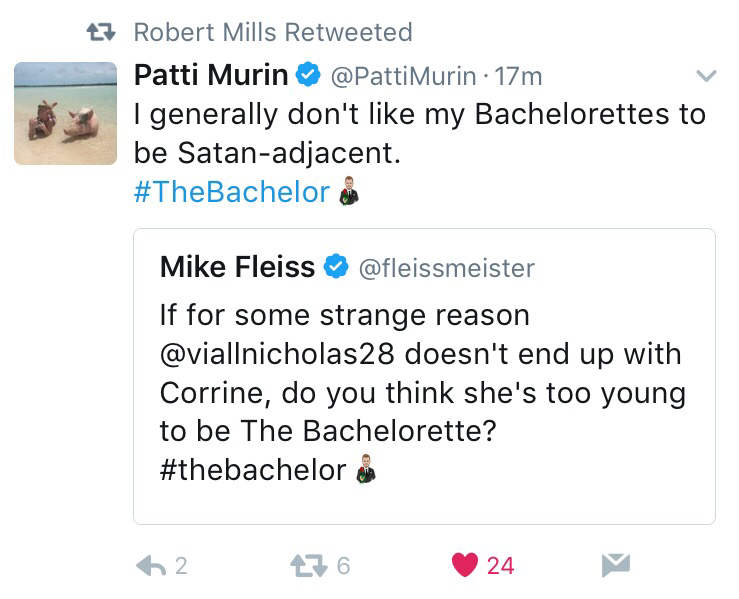Click Patti Murin's blue verified badge
Screen dimensions: 739x599
coord(308,75)
